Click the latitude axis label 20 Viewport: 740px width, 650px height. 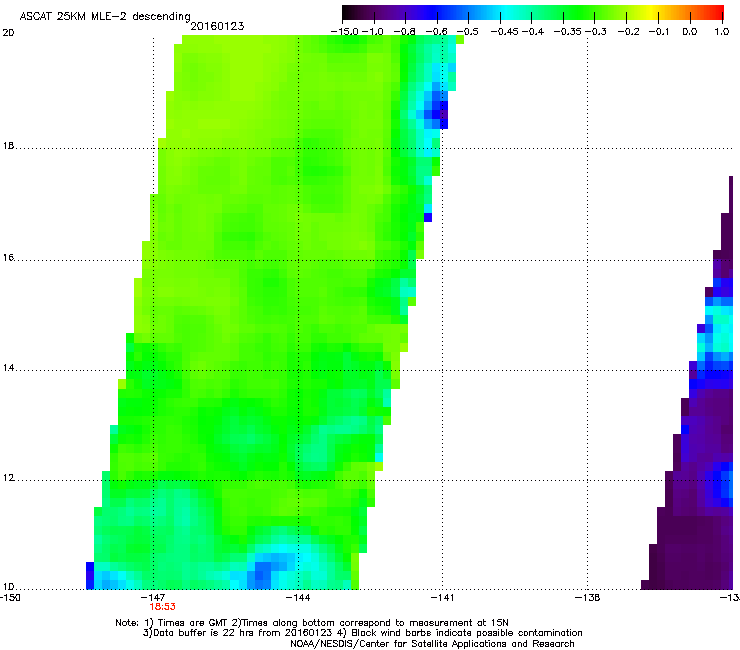(8, 33)
